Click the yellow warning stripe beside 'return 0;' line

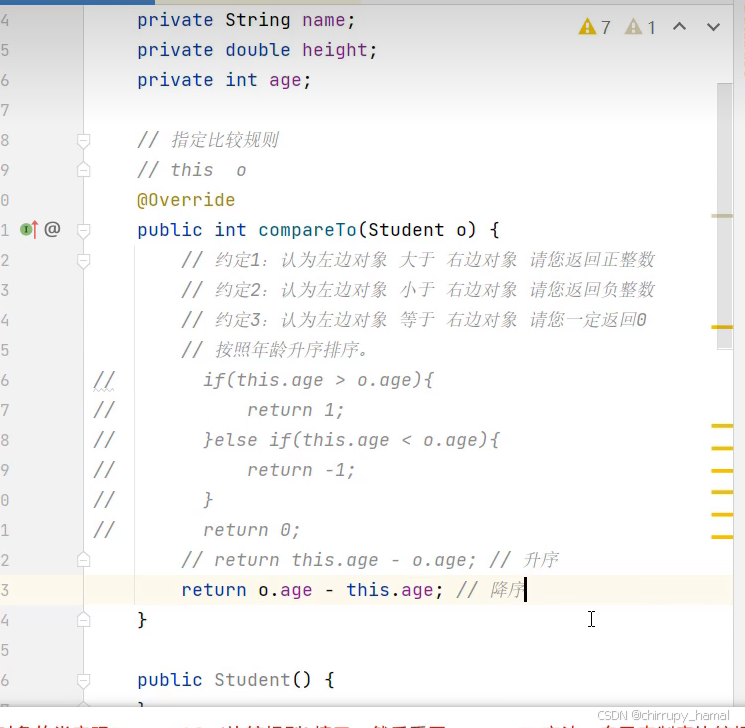pyautogui.click(x=722, y=537)
